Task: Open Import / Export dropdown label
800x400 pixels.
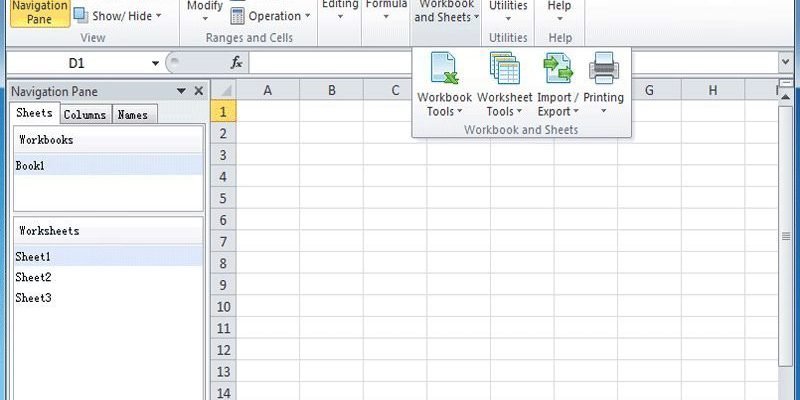Action: coord(558,104)
